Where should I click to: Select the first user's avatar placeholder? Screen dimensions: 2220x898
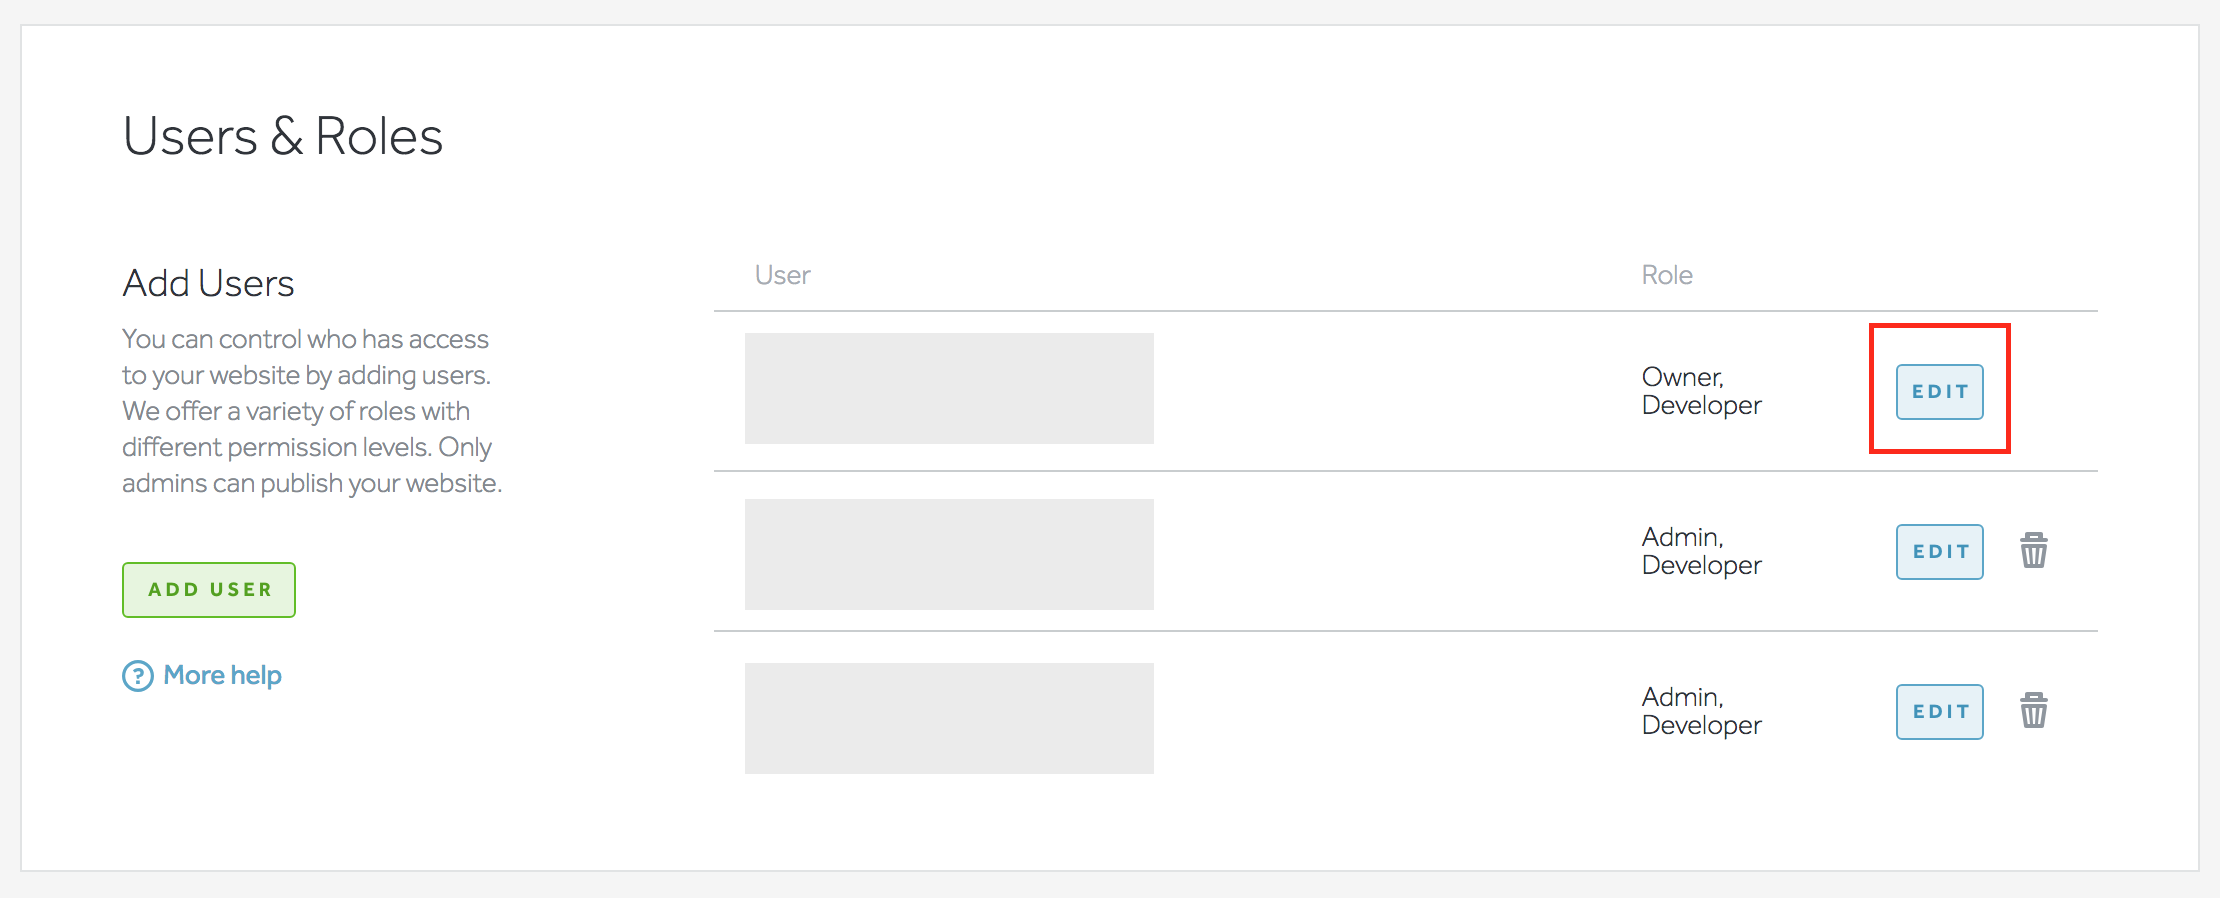(949, 388)
